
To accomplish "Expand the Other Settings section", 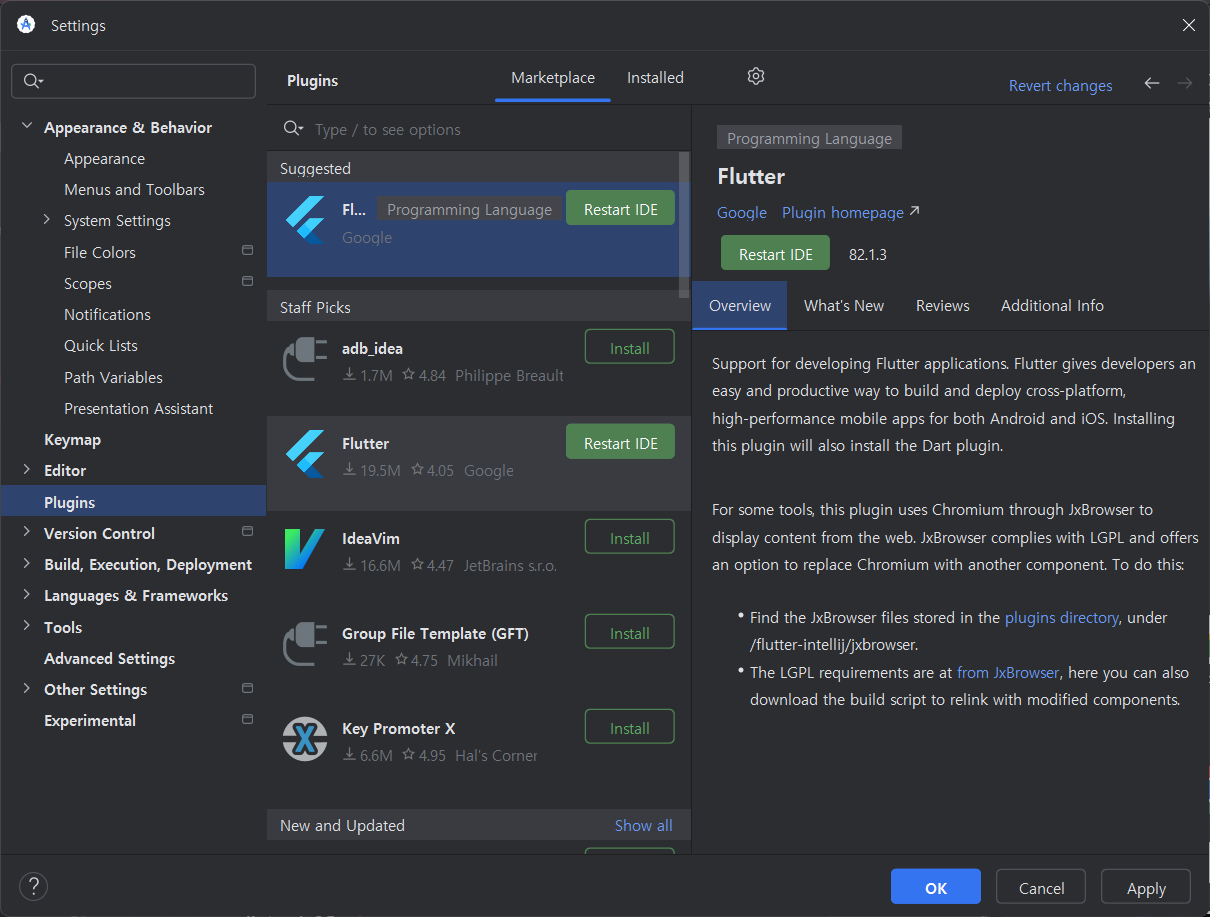I will (26, 689).
